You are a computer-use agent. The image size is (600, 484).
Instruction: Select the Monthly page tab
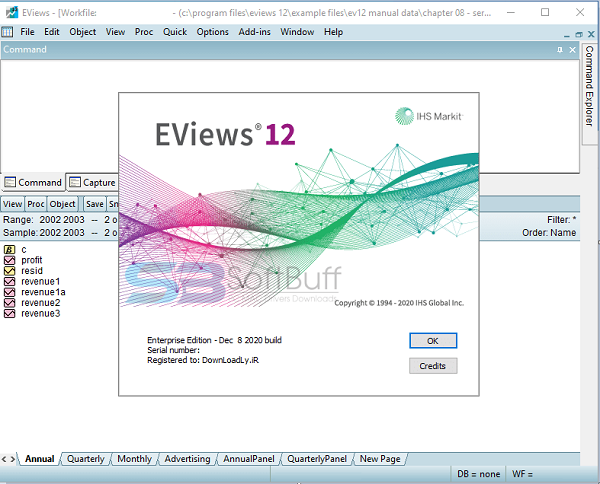tap(134, 459)
